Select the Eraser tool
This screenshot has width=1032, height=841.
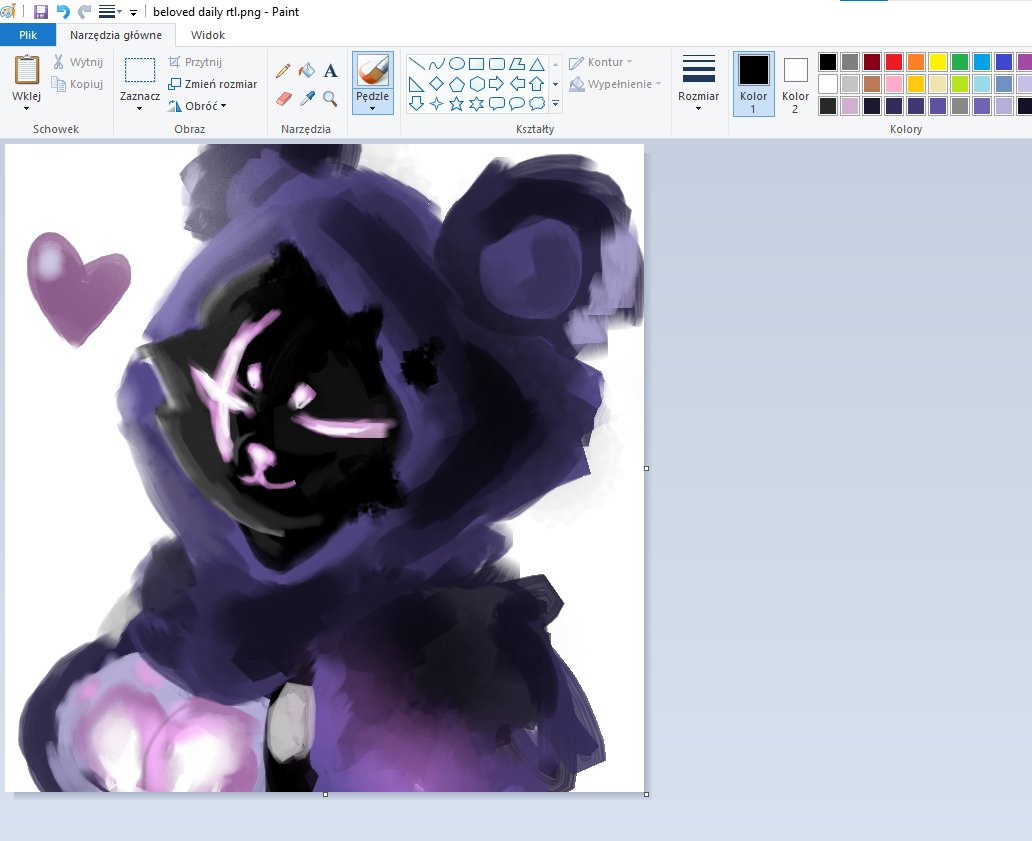tap(284, 99)
